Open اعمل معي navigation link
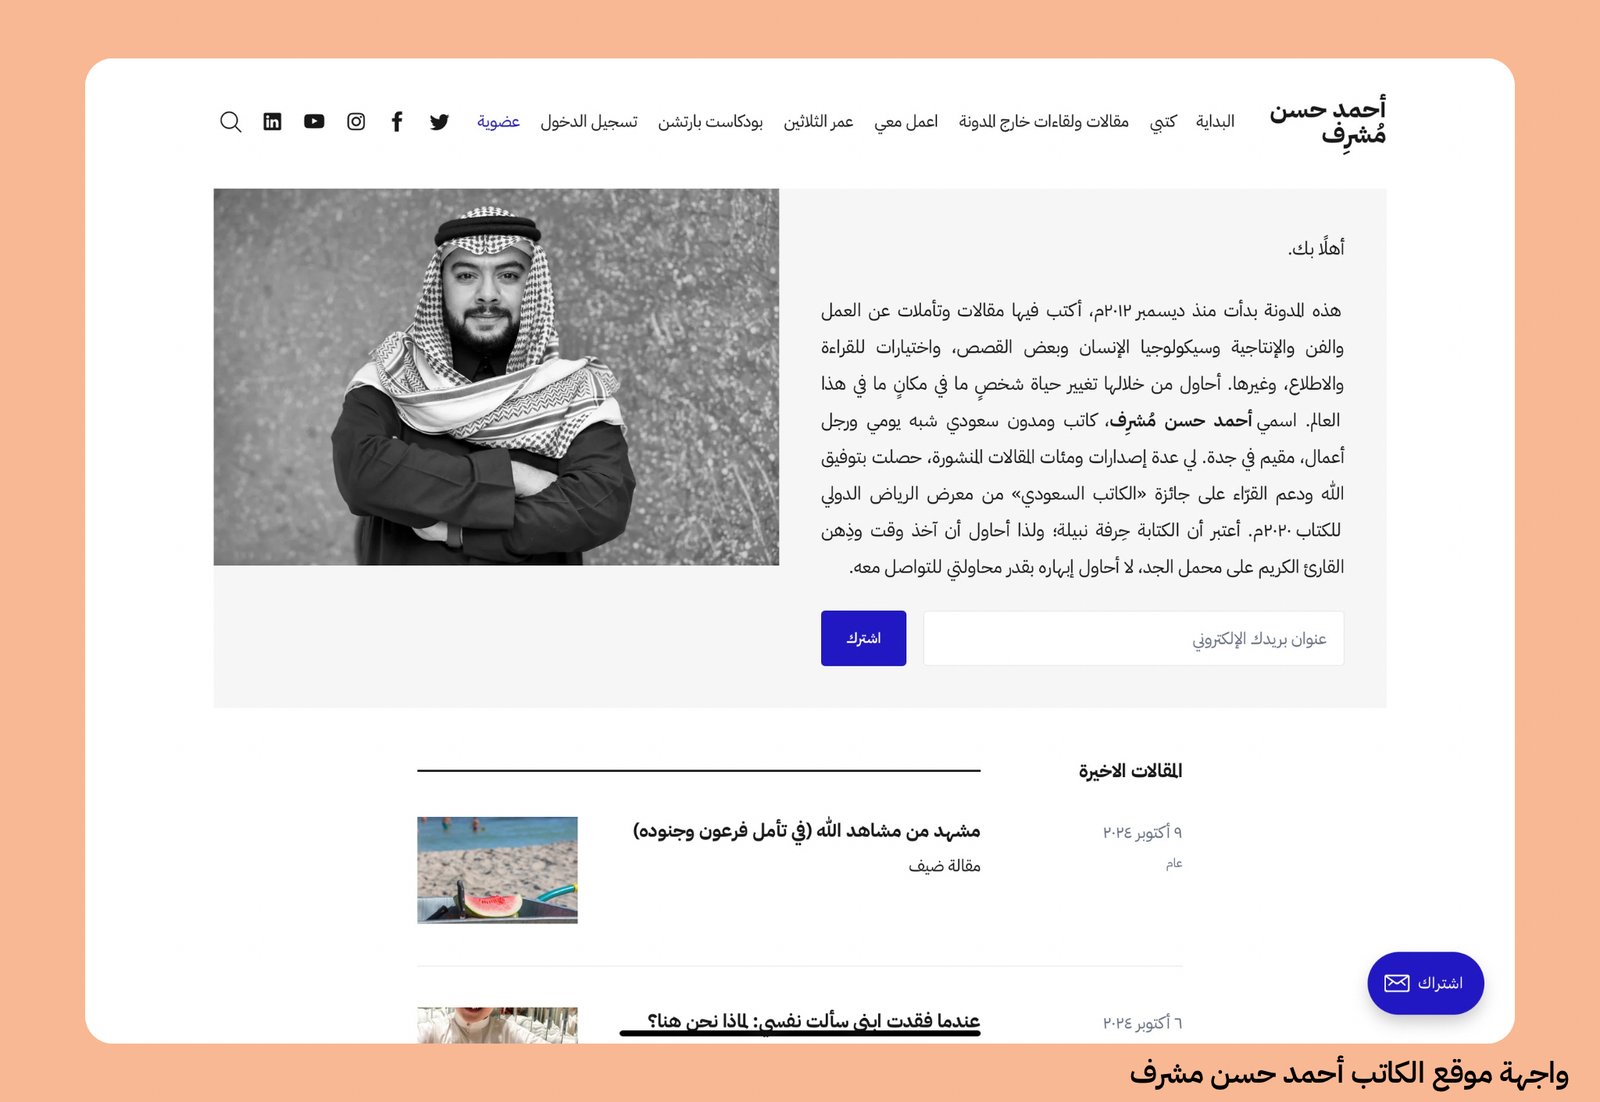The image size is (1600, 1102). click(906, 122)
